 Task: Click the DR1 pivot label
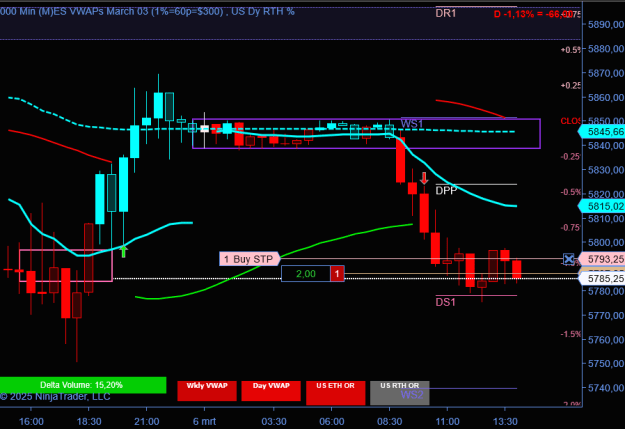coord(446,14)
